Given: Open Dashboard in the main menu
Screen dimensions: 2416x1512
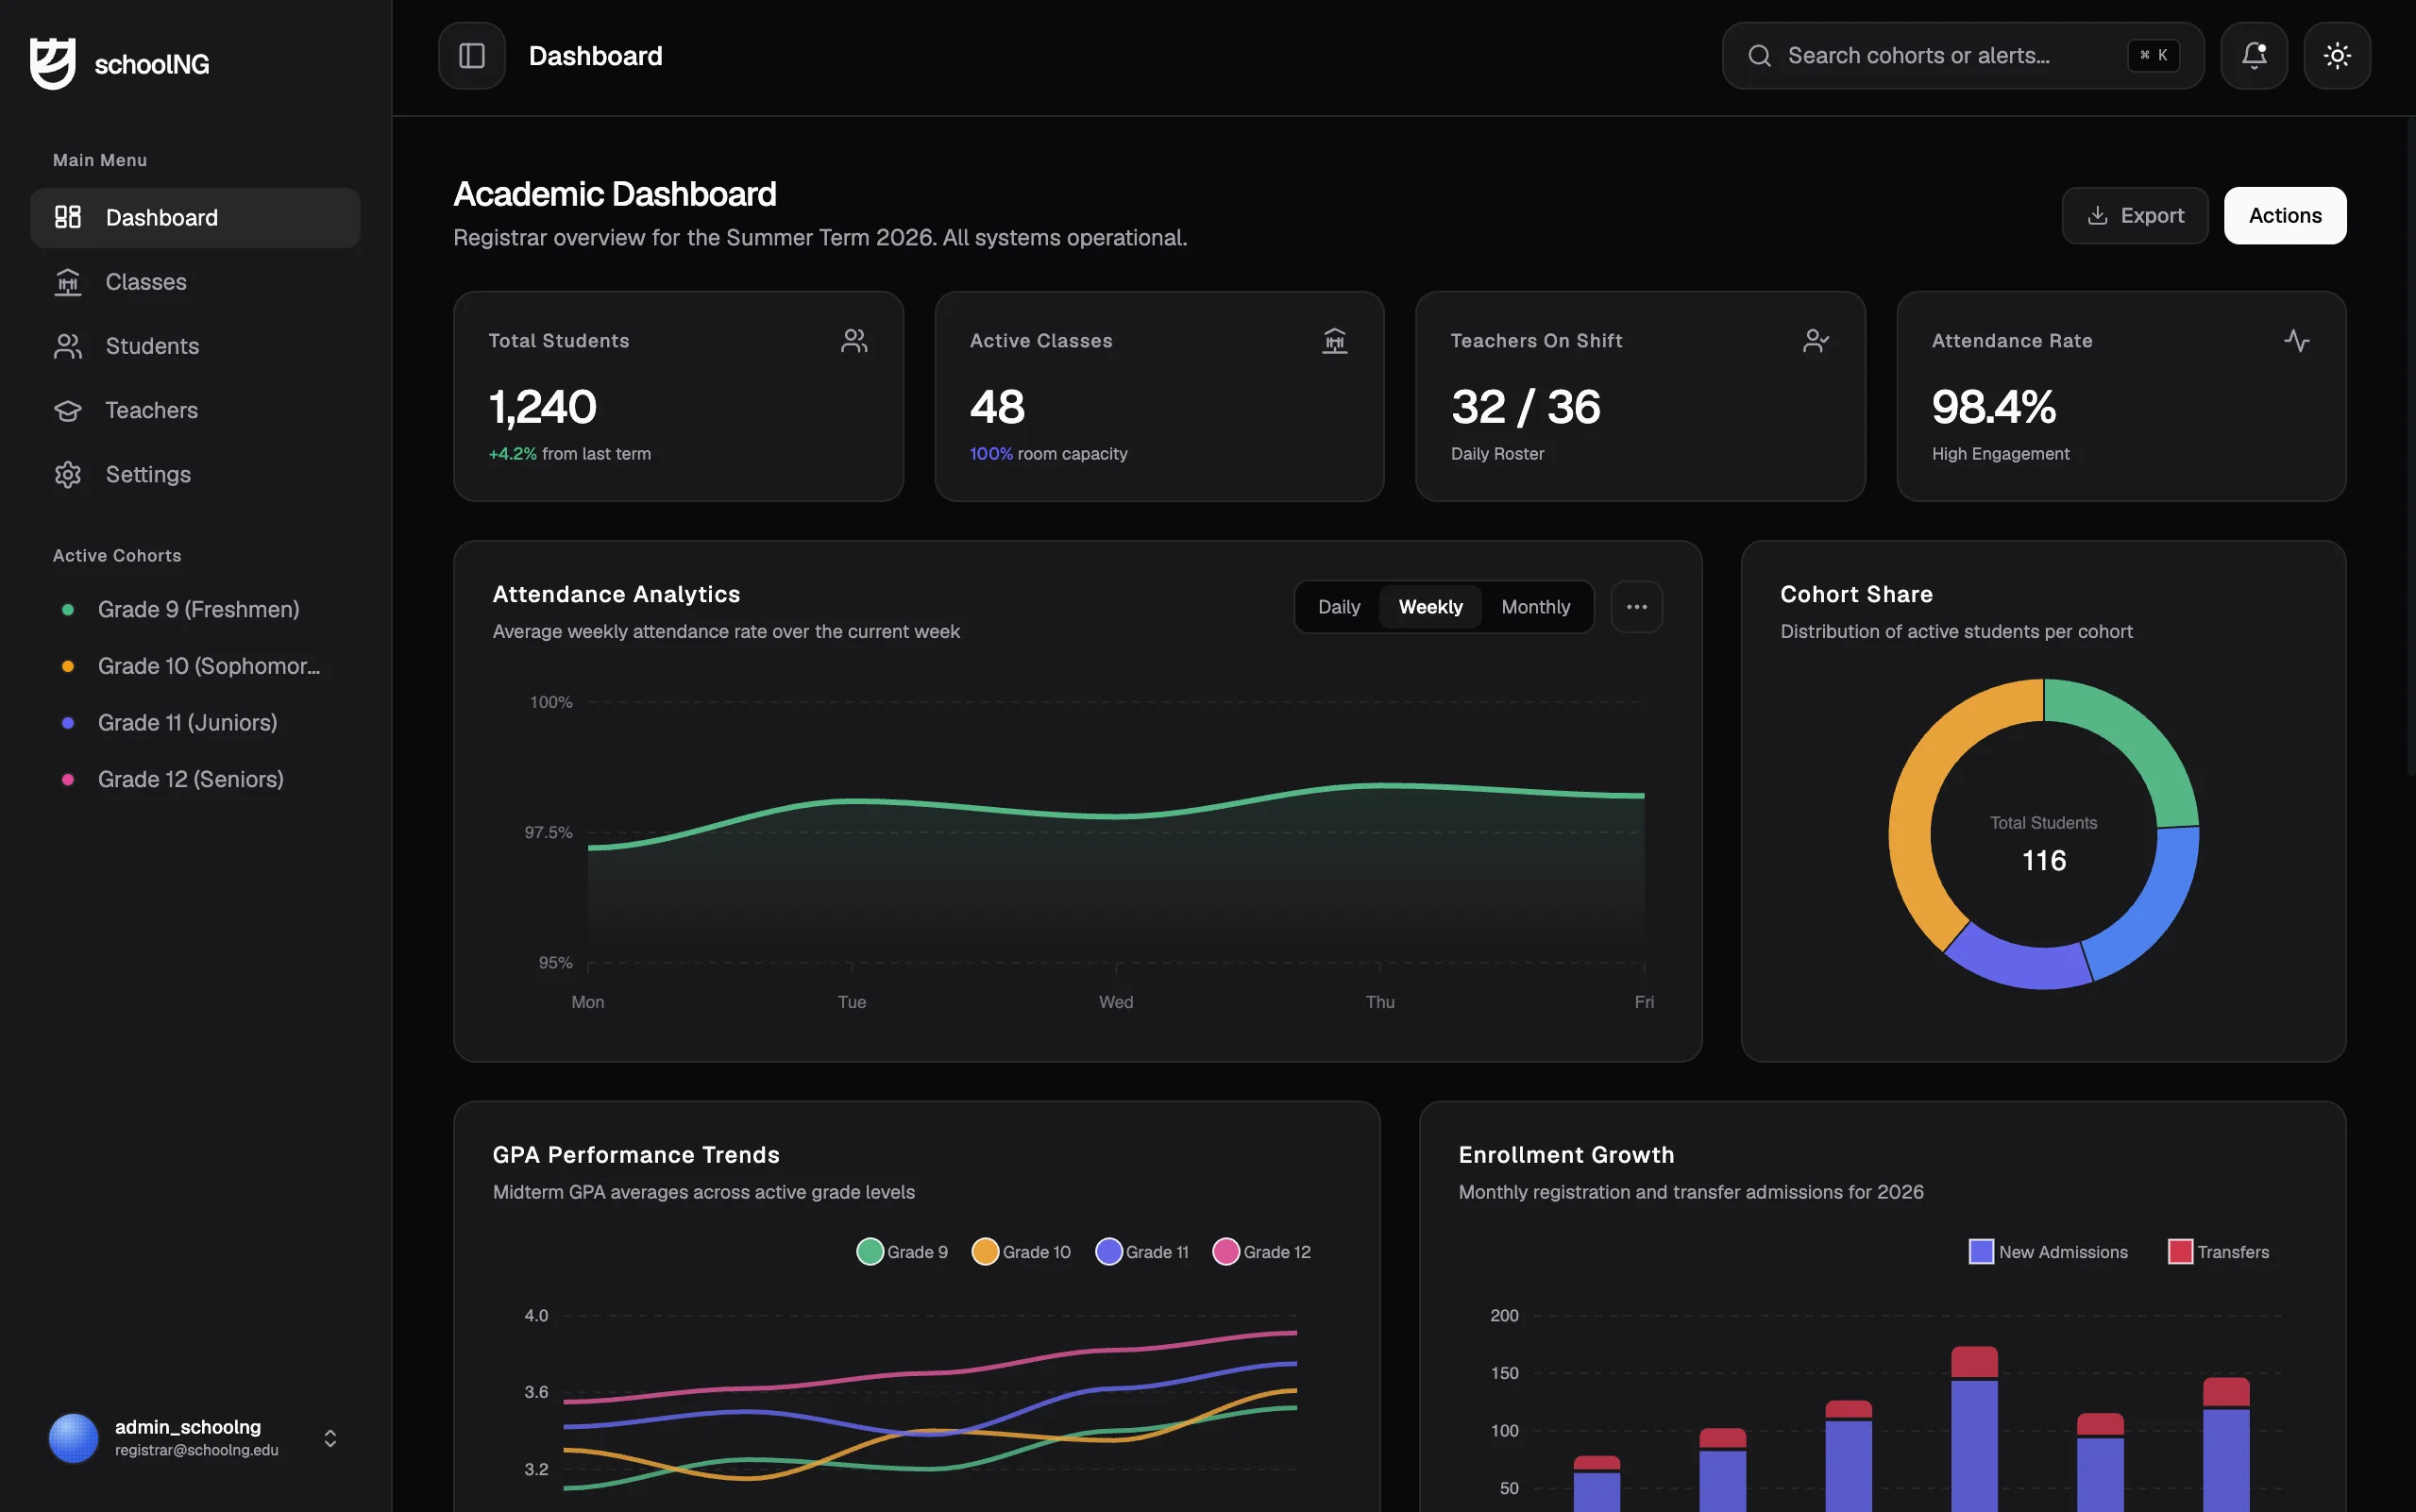Looking at the screenshot, I should pyautogui.click(x=195, y=218).
